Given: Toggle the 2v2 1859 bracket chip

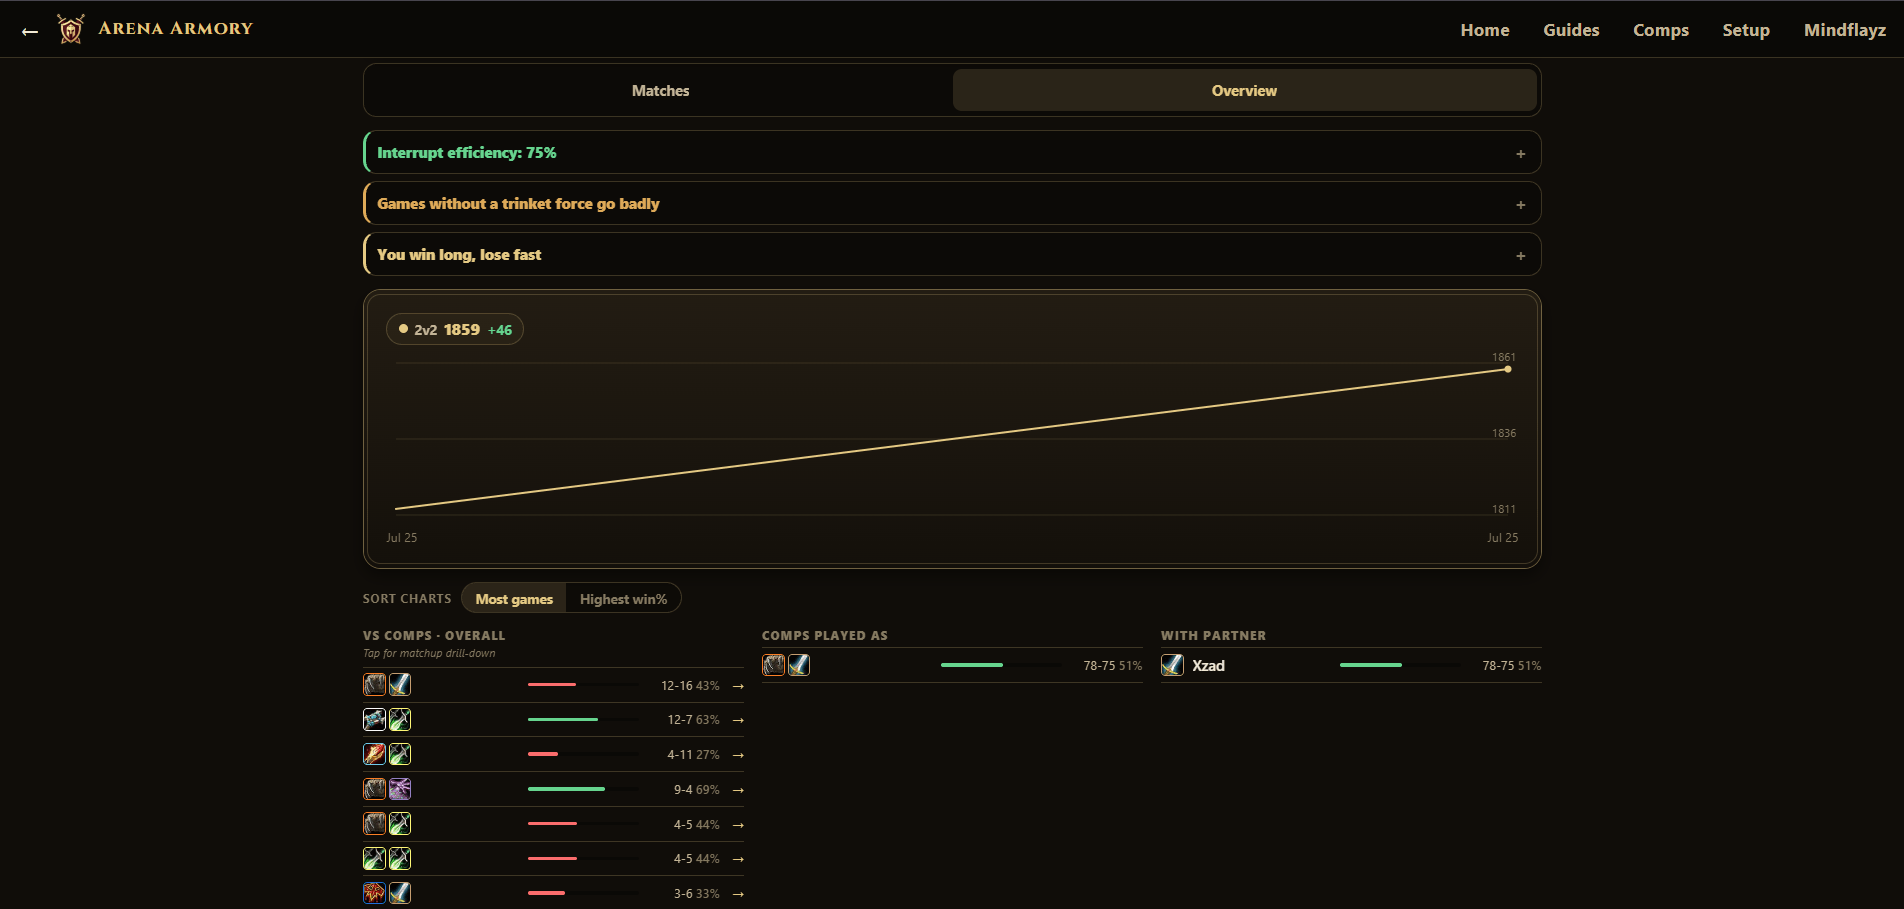Looking at the screenshot, I should point(455,329).
